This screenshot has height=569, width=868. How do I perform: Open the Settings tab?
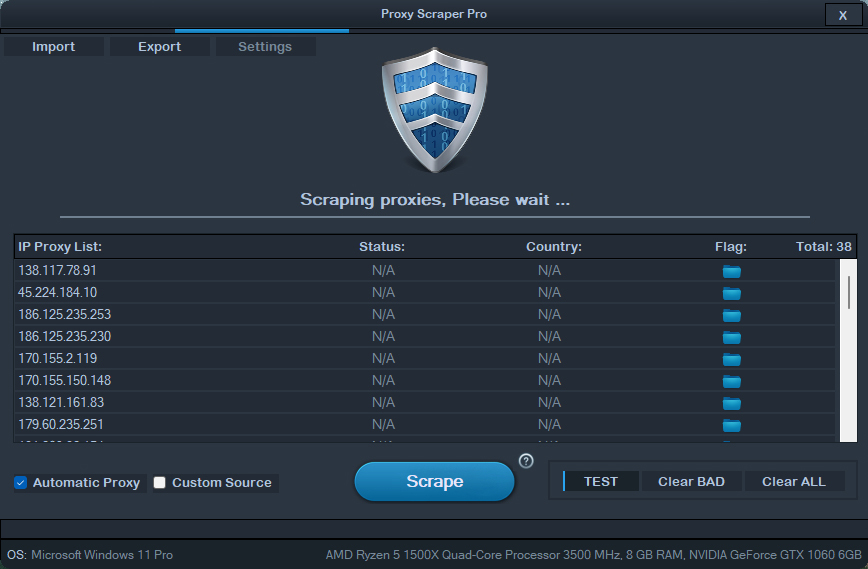click(265, 46)
